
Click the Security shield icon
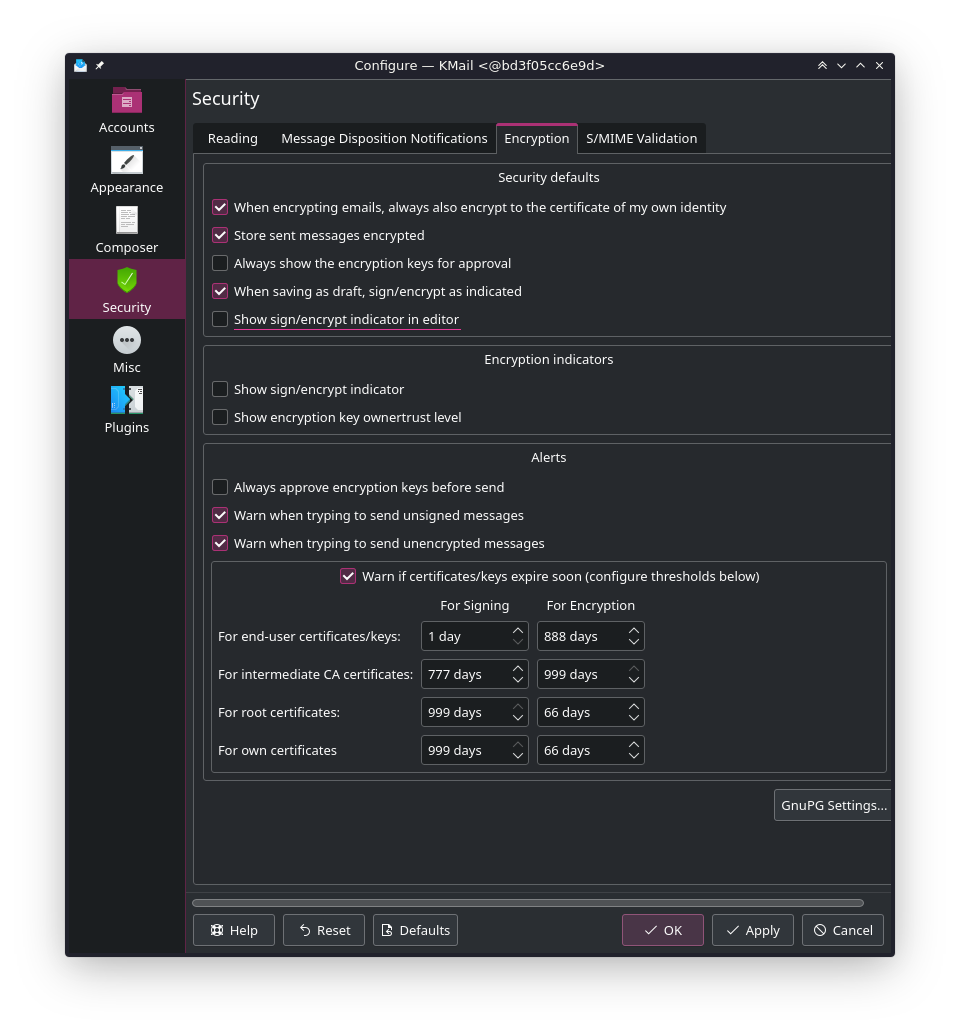pos(126,280)
